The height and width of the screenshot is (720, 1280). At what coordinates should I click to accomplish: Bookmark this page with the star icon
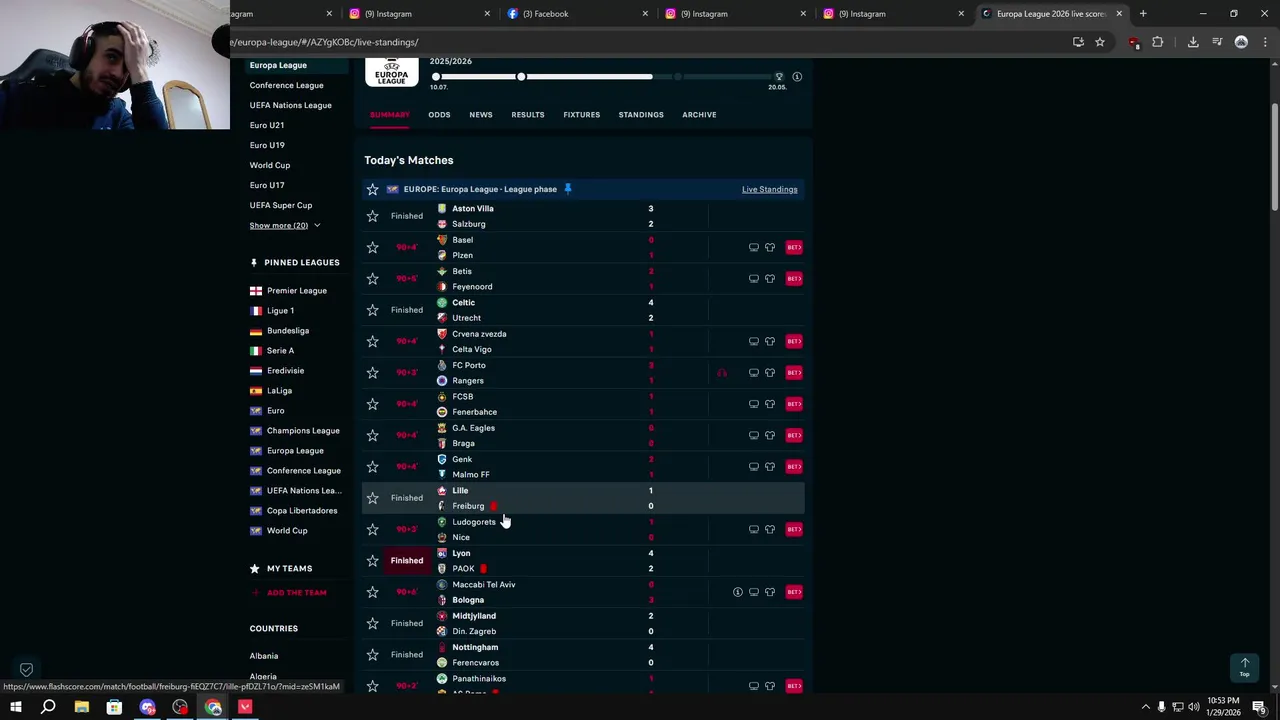pos(1100,42)
